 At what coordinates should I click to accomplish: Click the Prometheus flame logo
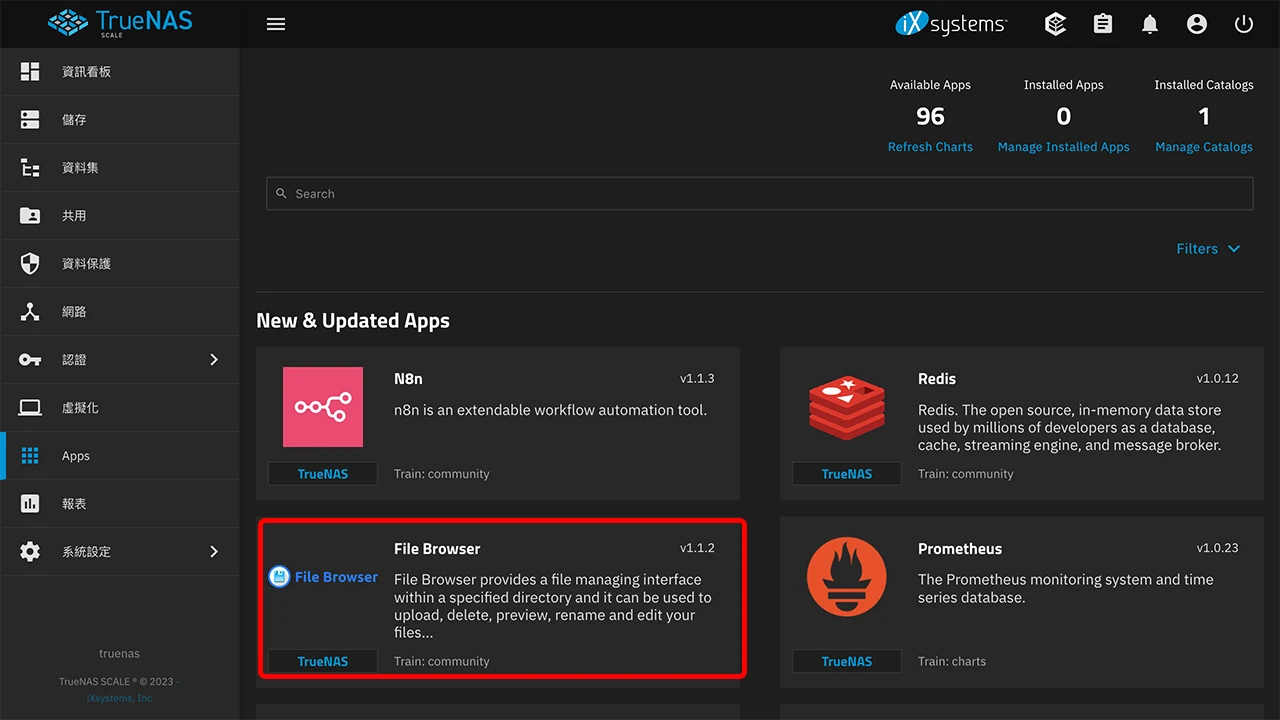coord(847,577)
